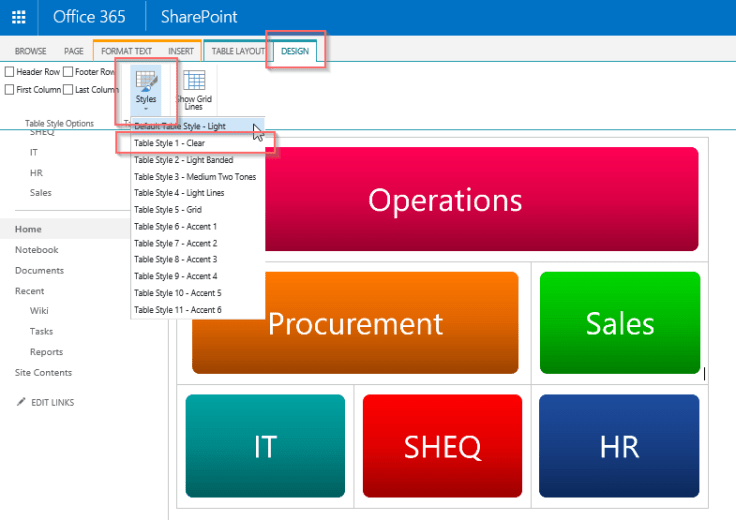The image size is (736, 520).
Task: Click the Styles table icon
Action: click(145, 79)
